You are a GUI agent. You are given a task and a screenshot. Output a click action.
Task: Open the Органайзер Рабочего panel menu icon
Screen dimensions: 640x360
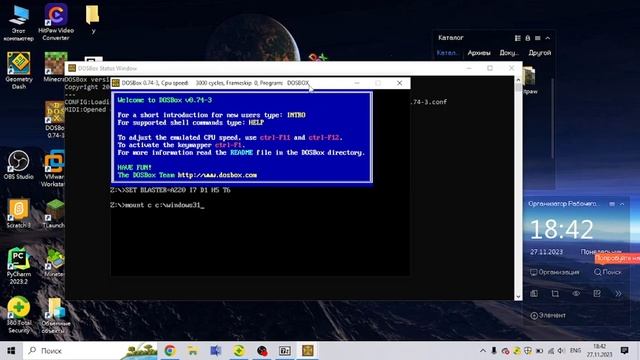point(612,204)
